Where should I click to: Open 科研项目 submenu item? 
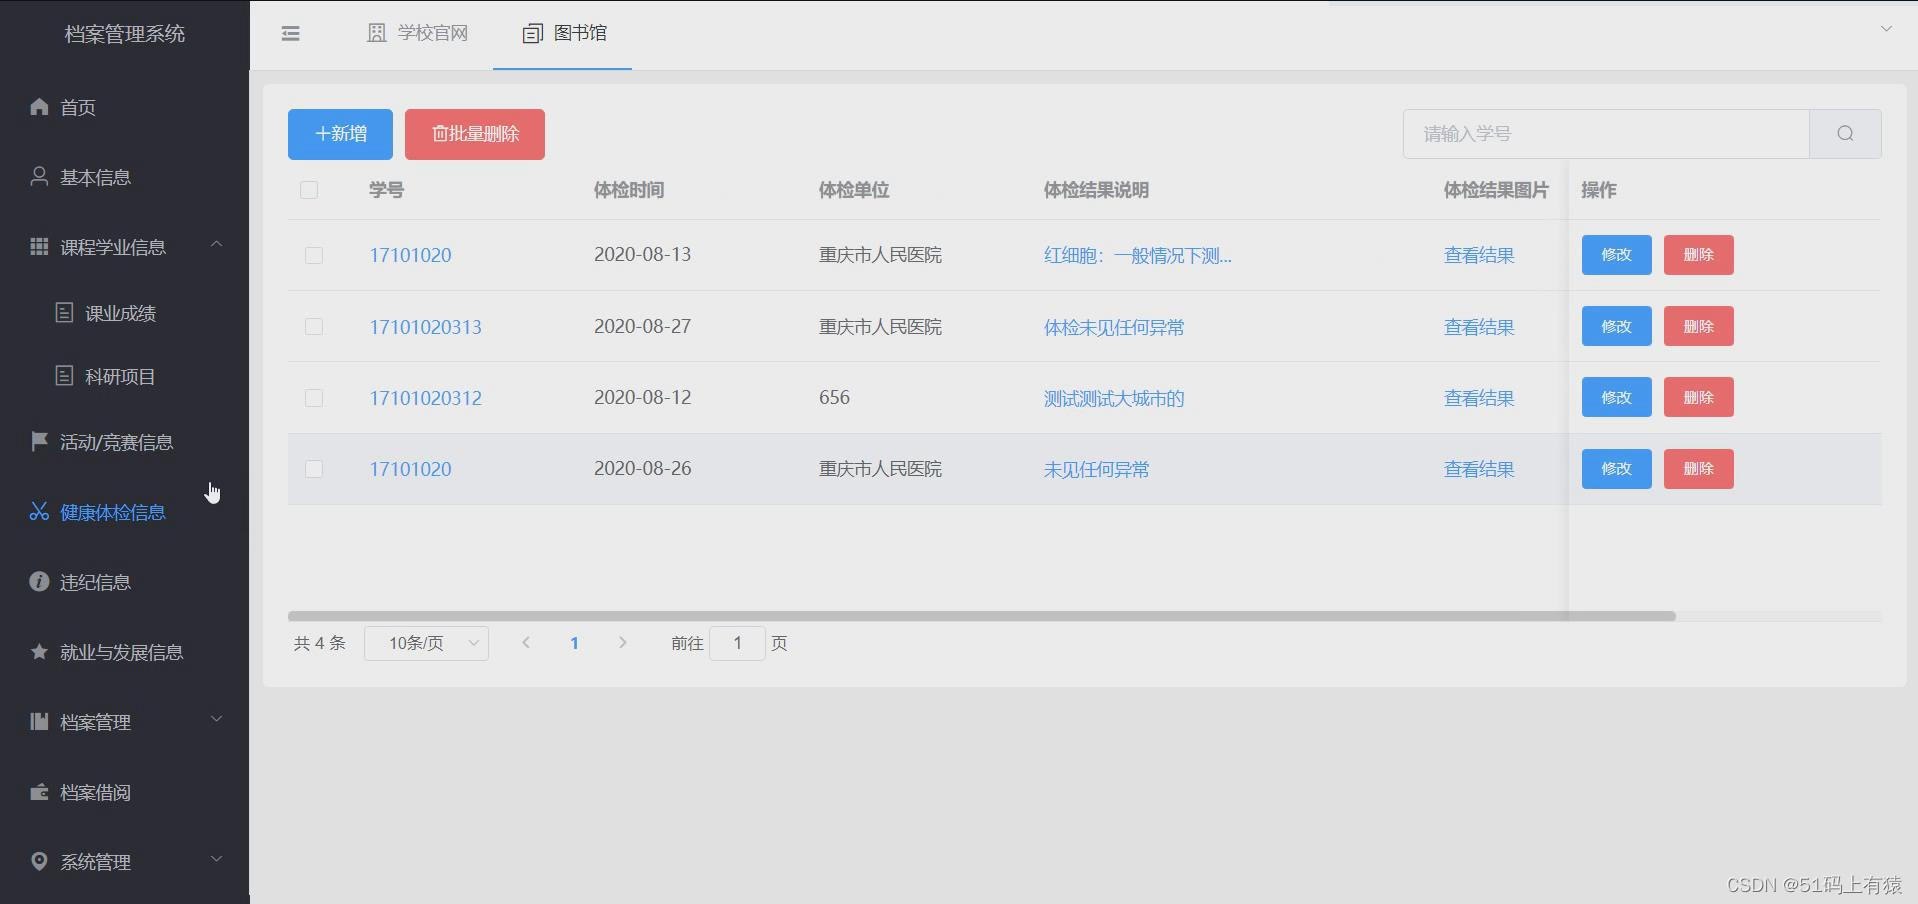point(124,377)
